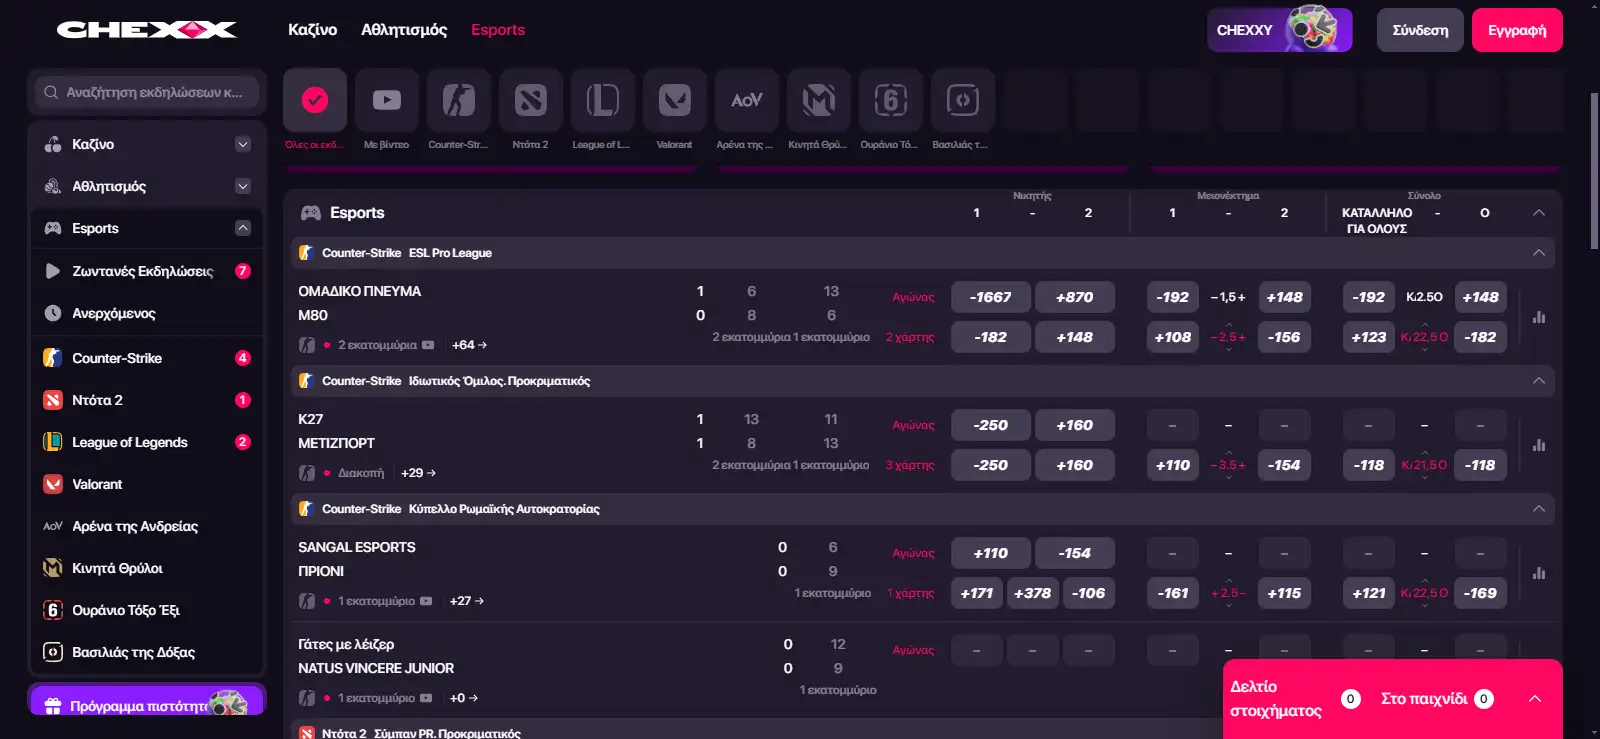Focus the event search field
The image size is (1600, 739).
click(x=147, y=92)
